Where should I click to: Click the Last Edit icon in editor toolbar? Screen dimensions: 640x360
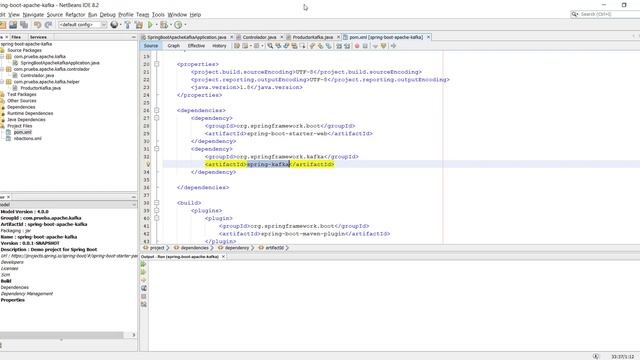point(237,46)
